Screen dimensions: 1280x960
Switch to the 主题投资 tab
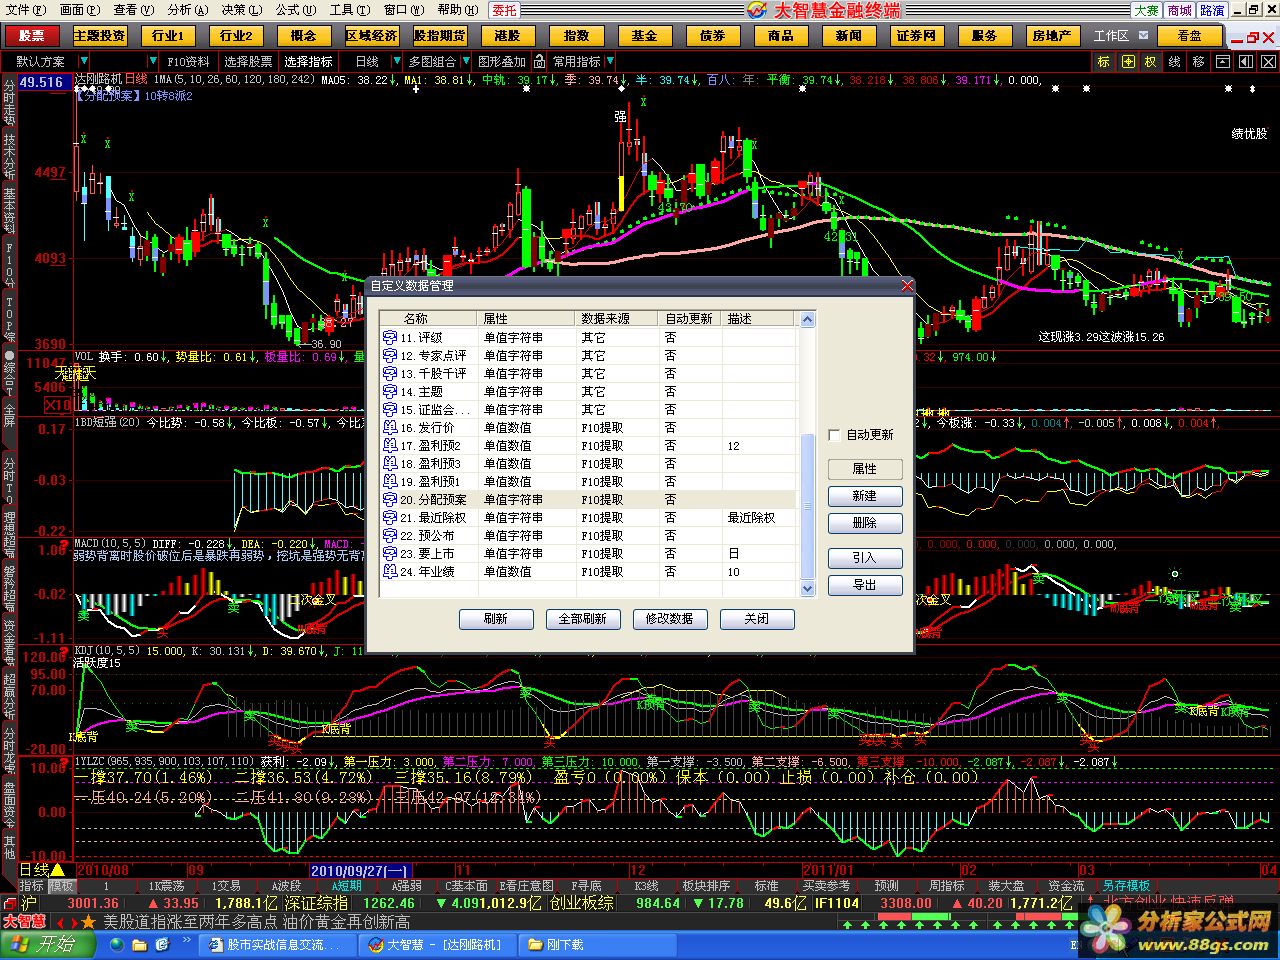[x=100, y=36]
